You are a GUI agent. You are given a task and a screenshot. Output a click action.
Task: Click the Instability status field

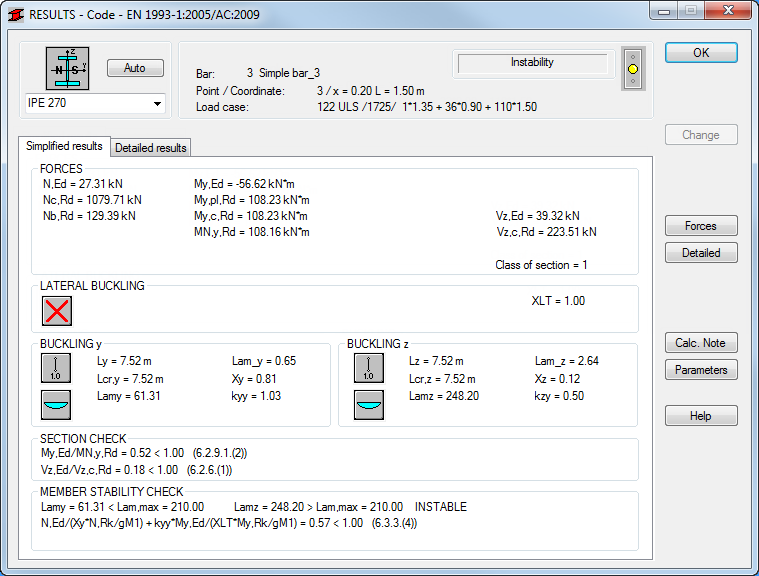pyautogui.click(x=532, y=63)
